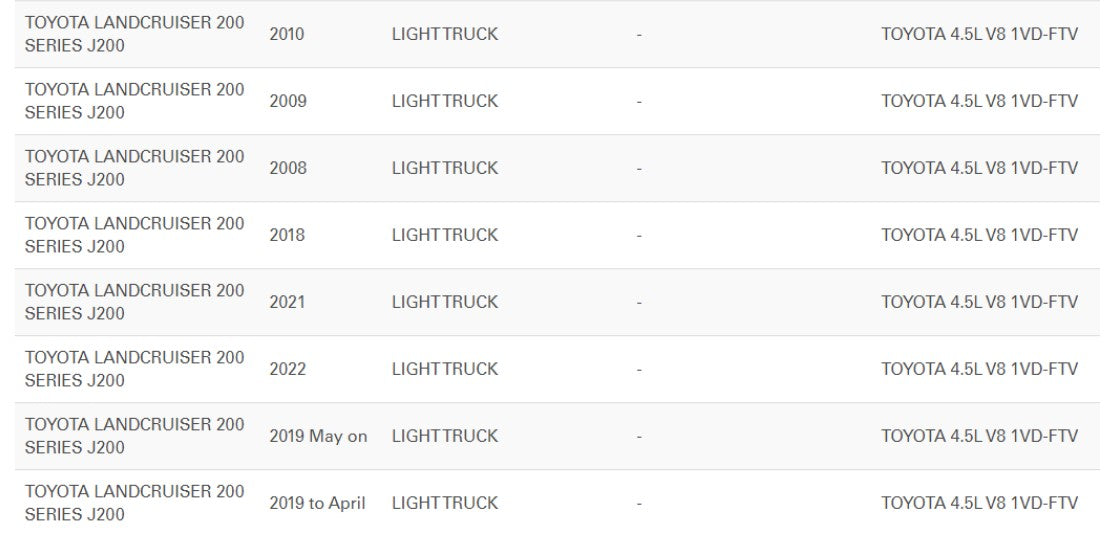Click the dash cell in the 2009 row
Image resolution: width=1104 pixels, height=542 pixels.
point(638,101)
